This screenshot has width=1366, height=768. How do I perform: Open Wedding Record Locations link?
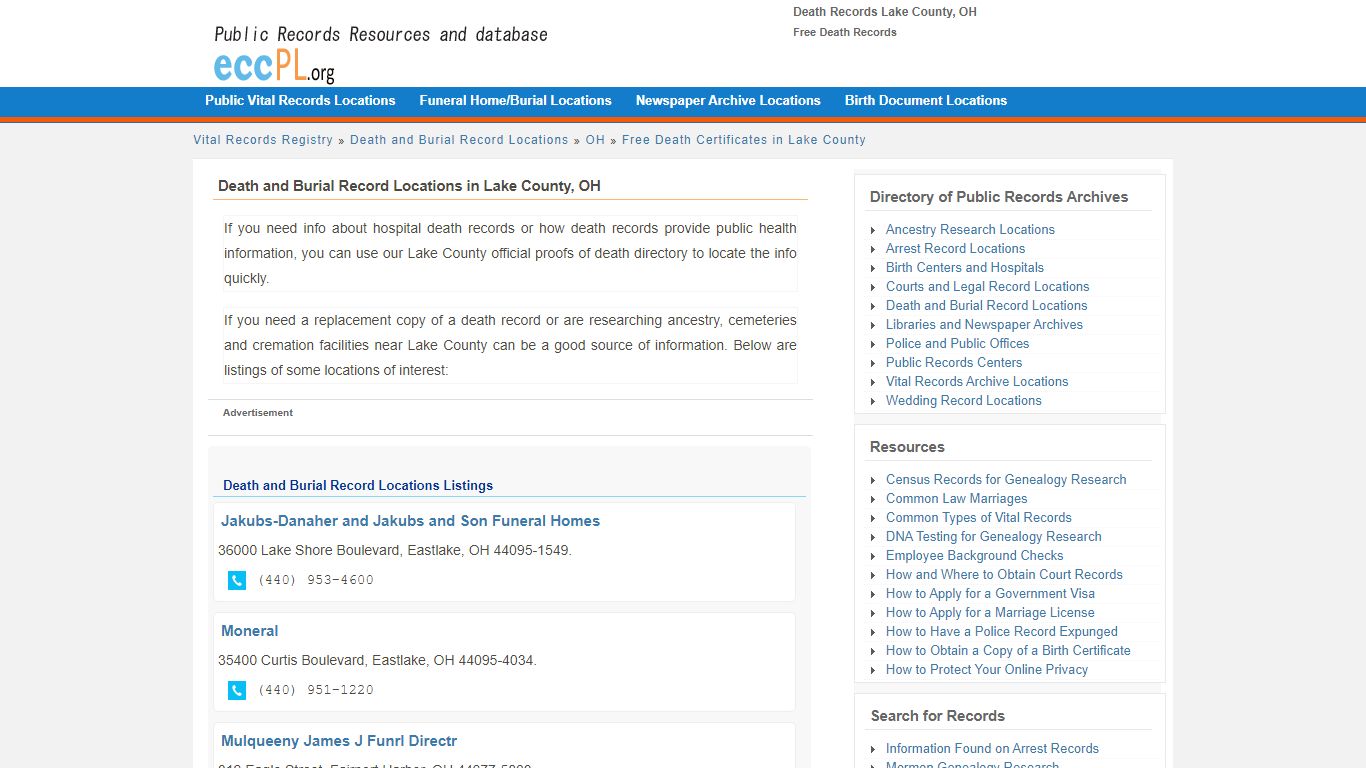click(x=964, y=400)
